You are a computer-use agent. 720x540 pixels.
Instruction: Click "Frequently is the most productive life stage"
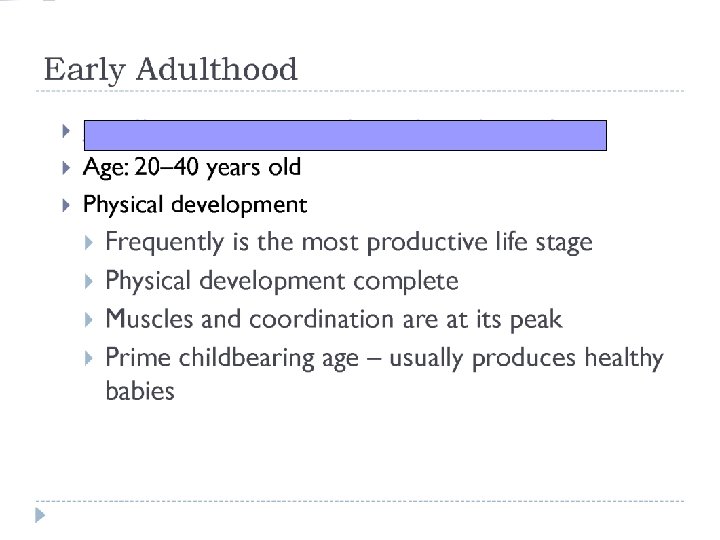tap(349, 243)
